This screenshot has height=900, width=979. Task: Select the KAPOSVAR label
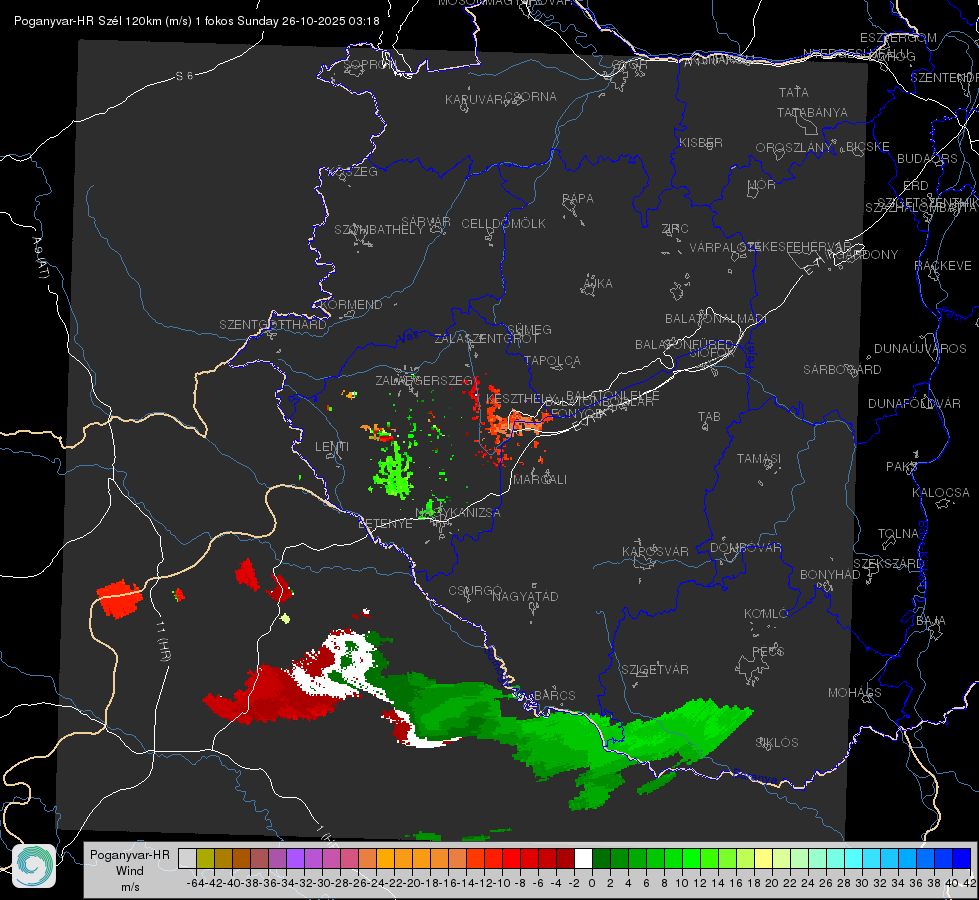655,551
